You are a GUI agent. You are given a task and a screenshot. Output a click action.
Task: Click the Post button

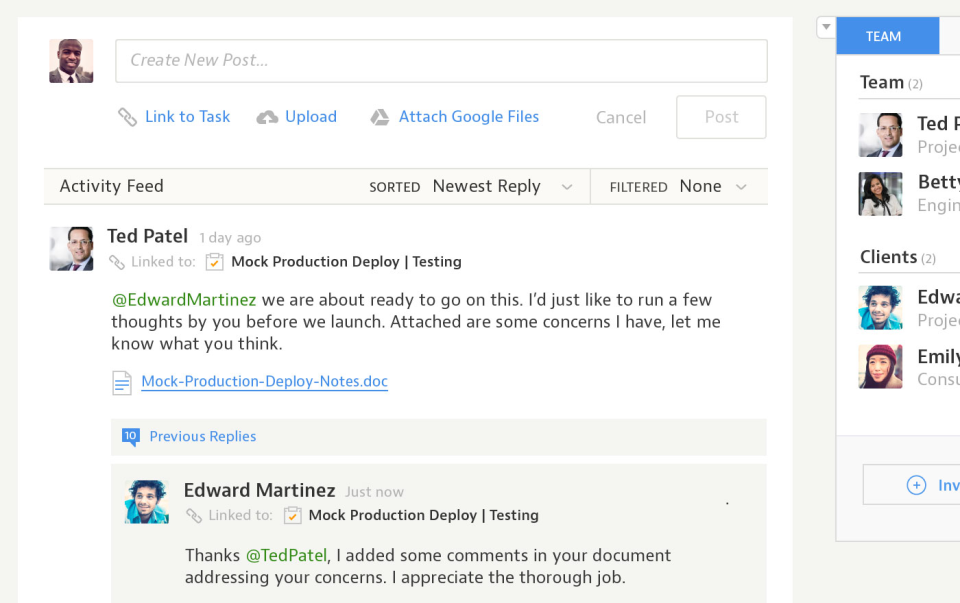[721, 117]
